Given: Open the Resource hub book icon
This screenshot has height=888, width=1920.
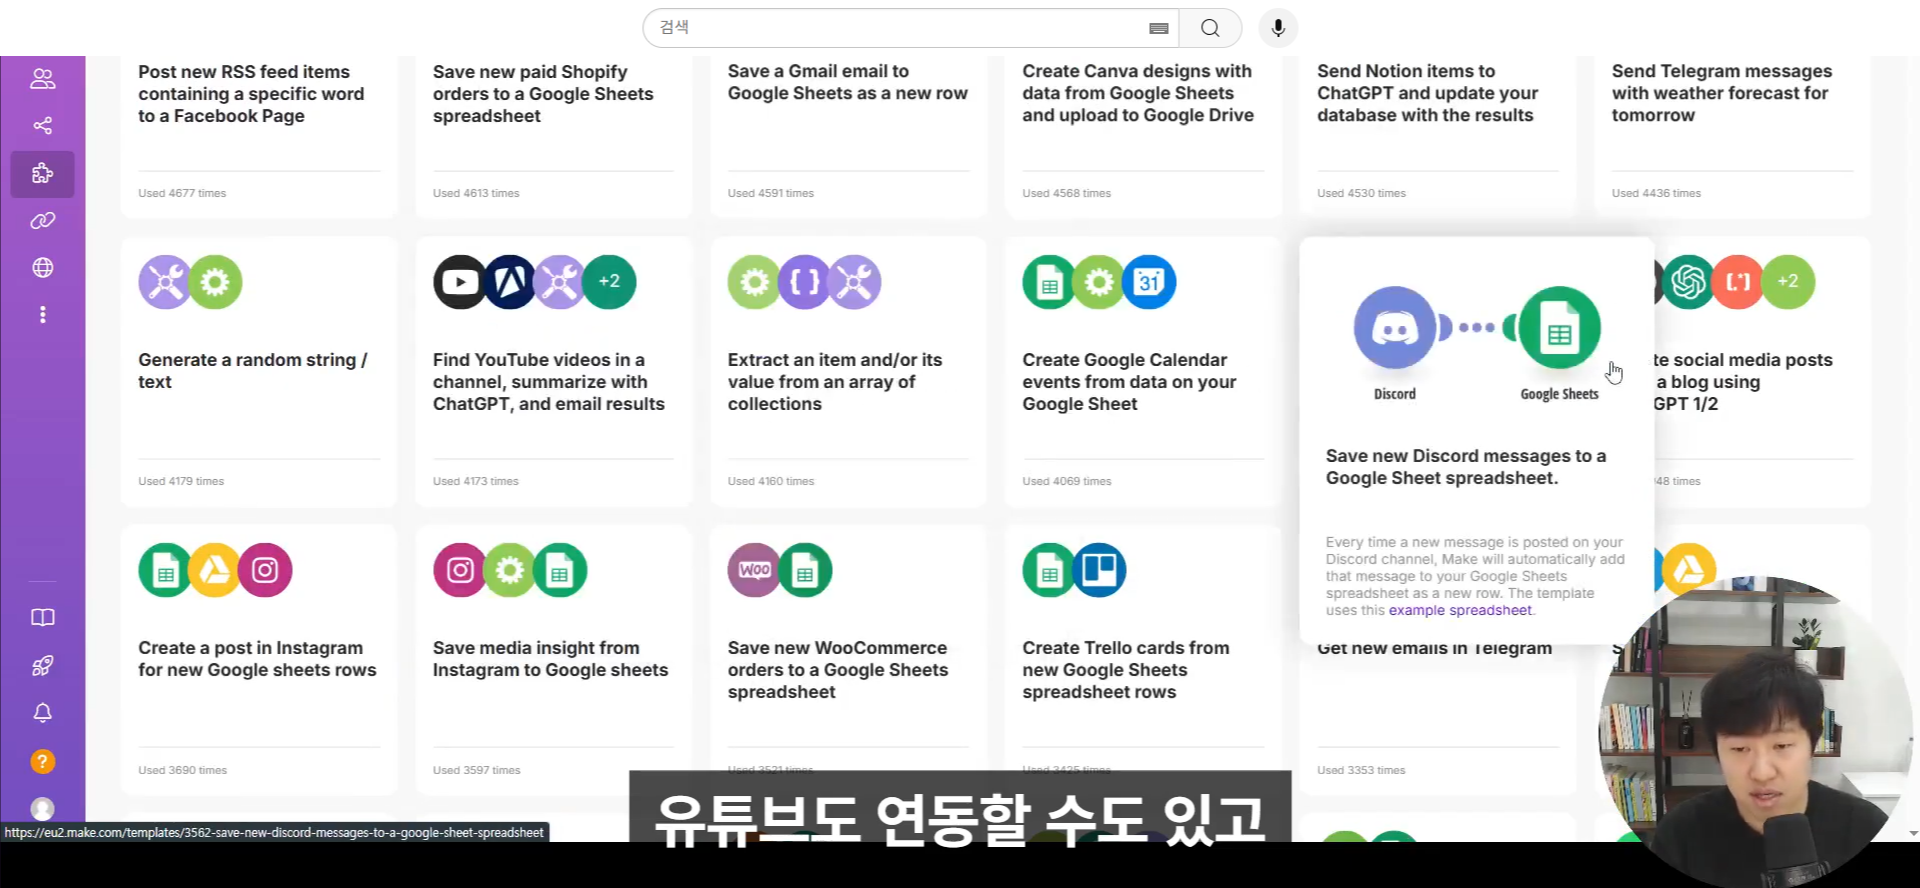Looking at the screenshot, I should click(x=42, y=617).
